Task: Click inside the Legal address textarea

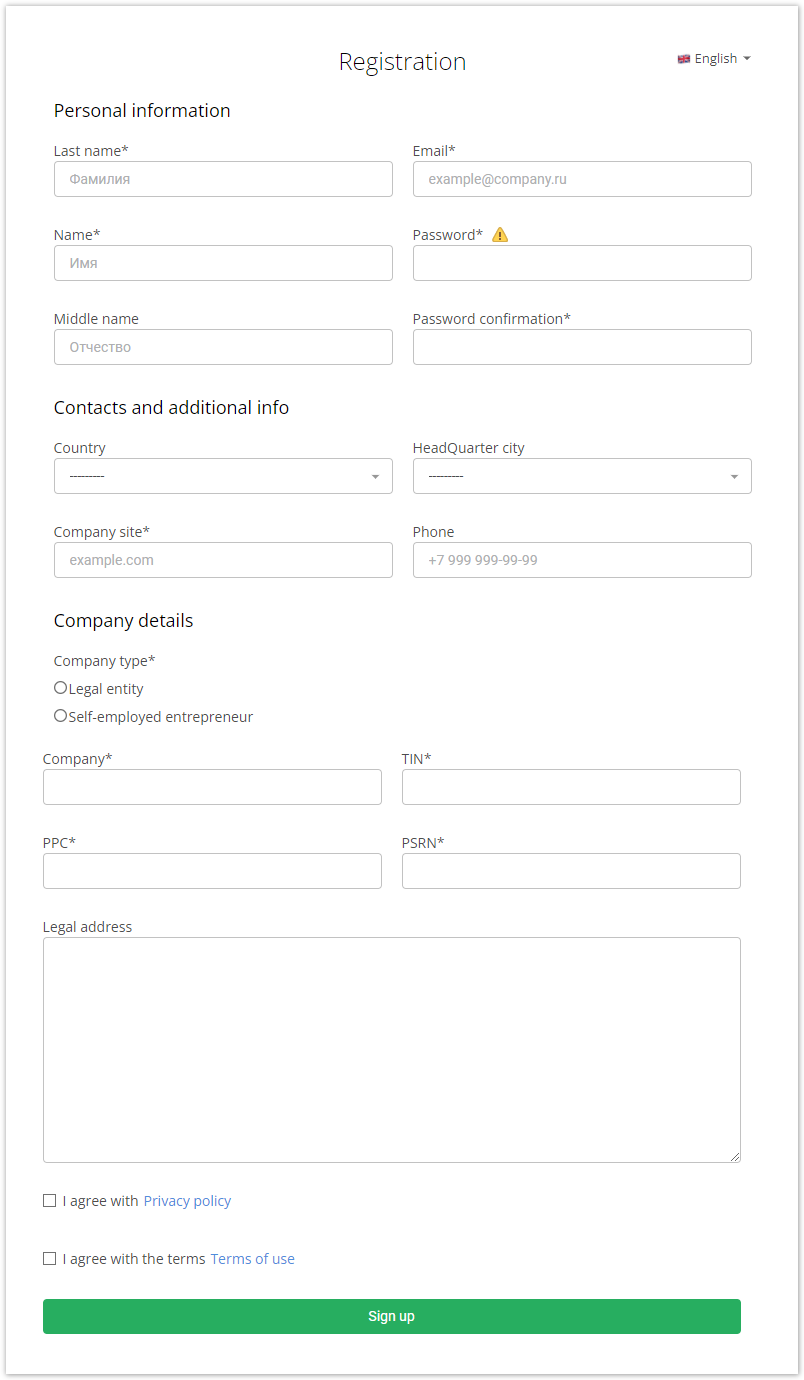Action: point(392,1050)
